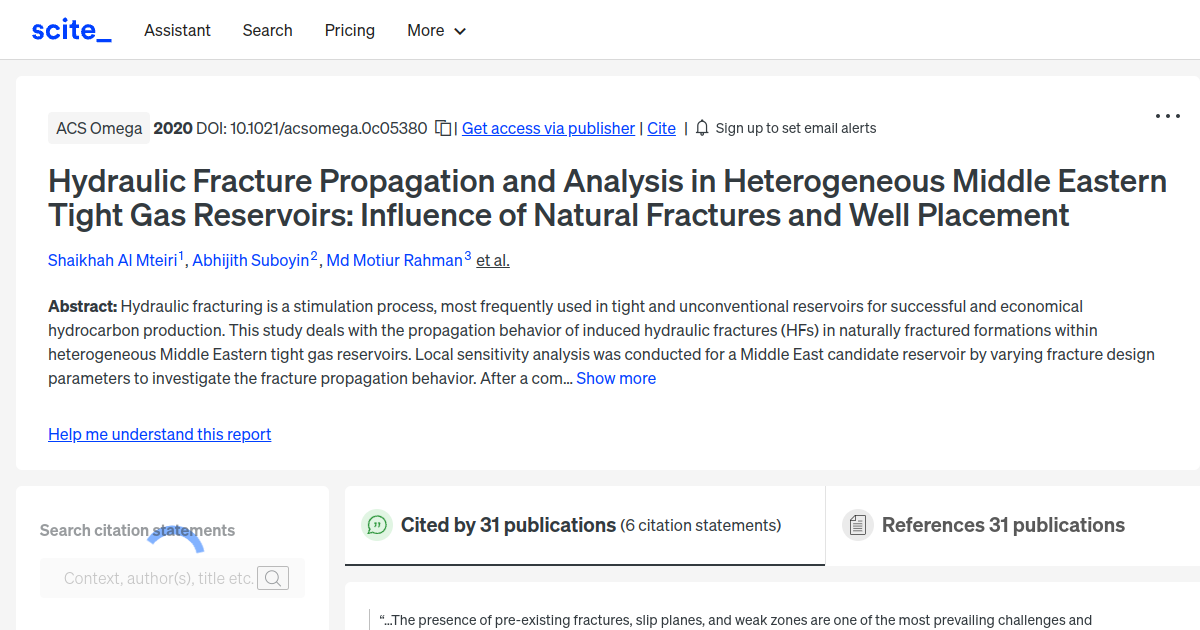This screenshot has width=1200, height=630.
Task: Click author link Md Motiur Rahman
Action: pos(394,260)
